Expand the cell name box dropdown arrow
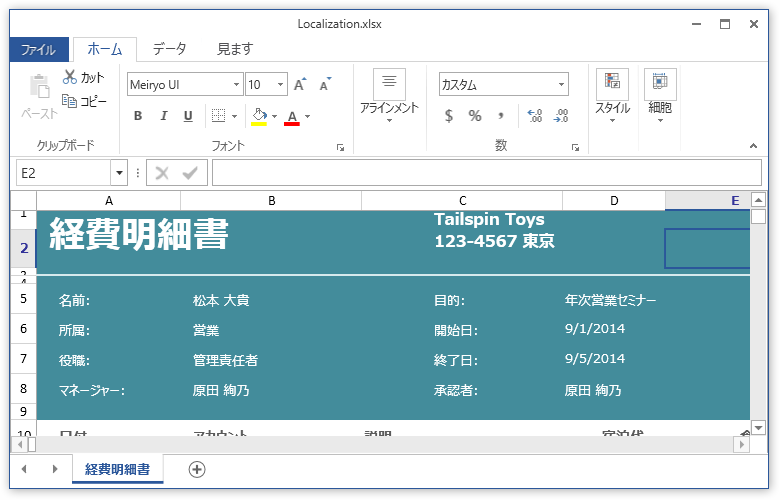Image resolution: width=780 pixels, height=500 pixels. (x=119, y=173)
